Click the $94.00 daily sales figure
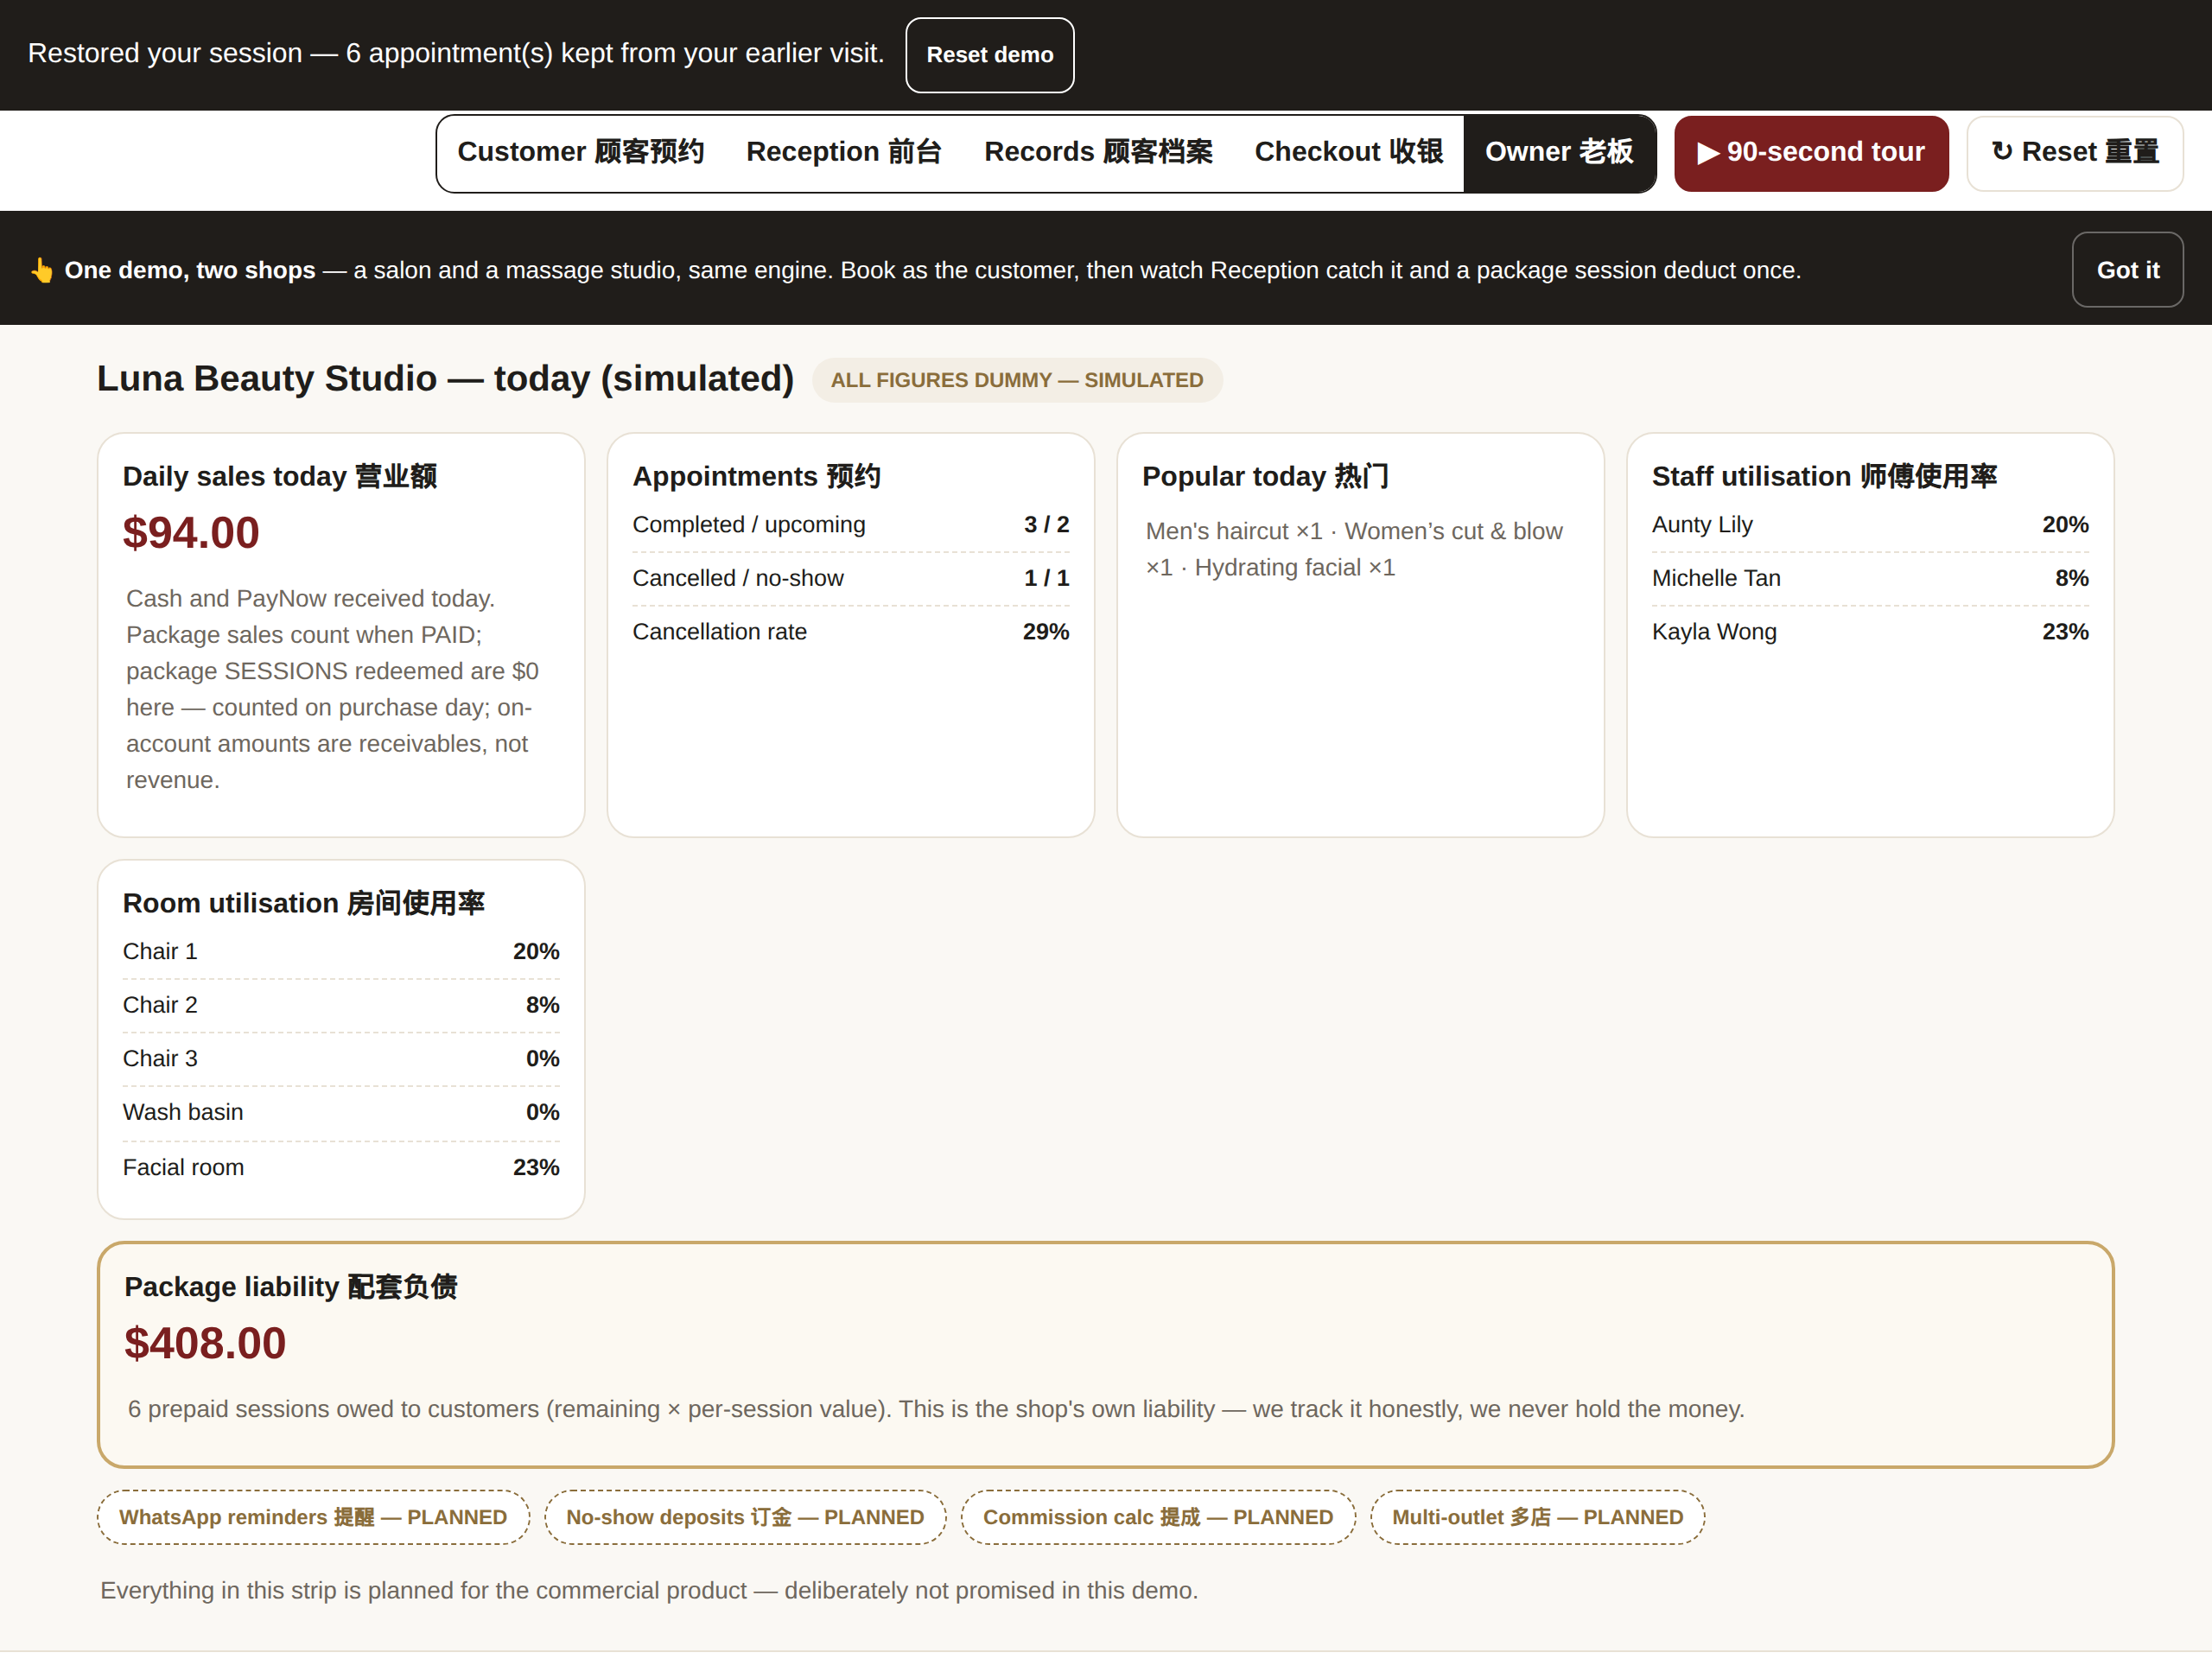 click(x=191, y=533)
